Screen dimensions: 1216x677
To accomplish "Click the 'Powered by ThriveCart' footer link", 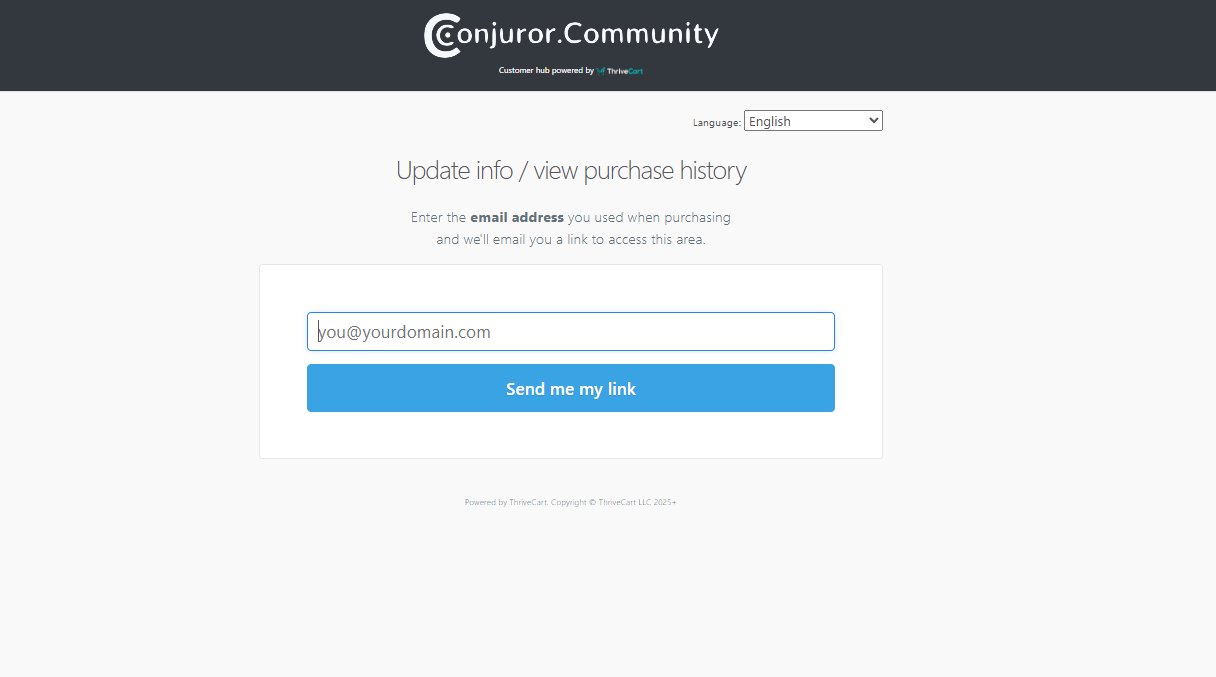I will pos(505,502).
